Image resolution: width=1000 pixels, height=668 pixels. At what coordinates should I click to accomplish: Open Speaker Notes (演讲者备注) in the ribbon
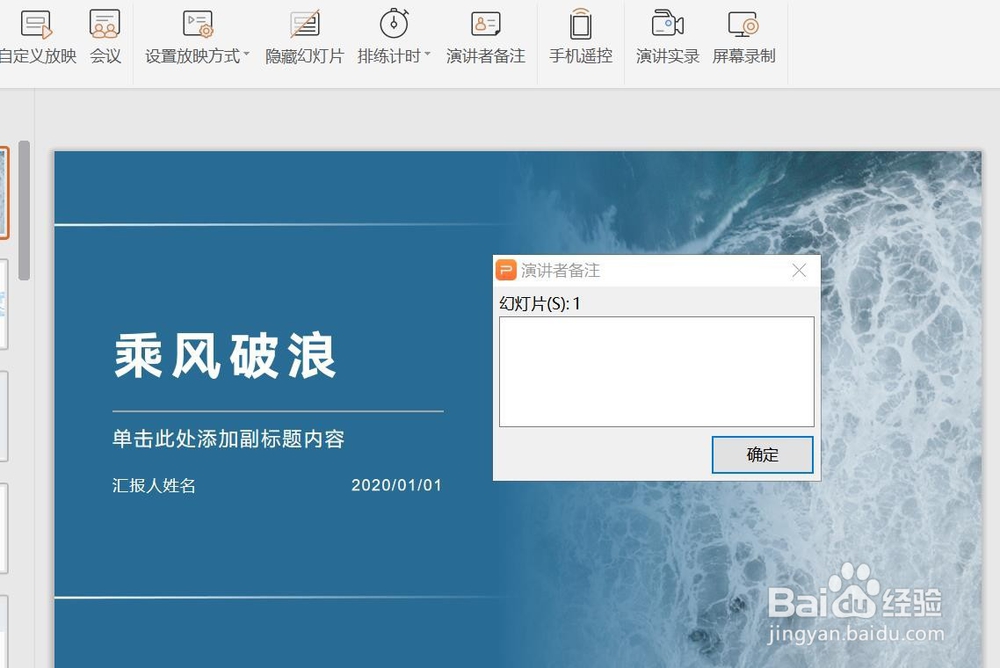click(486, 37)
